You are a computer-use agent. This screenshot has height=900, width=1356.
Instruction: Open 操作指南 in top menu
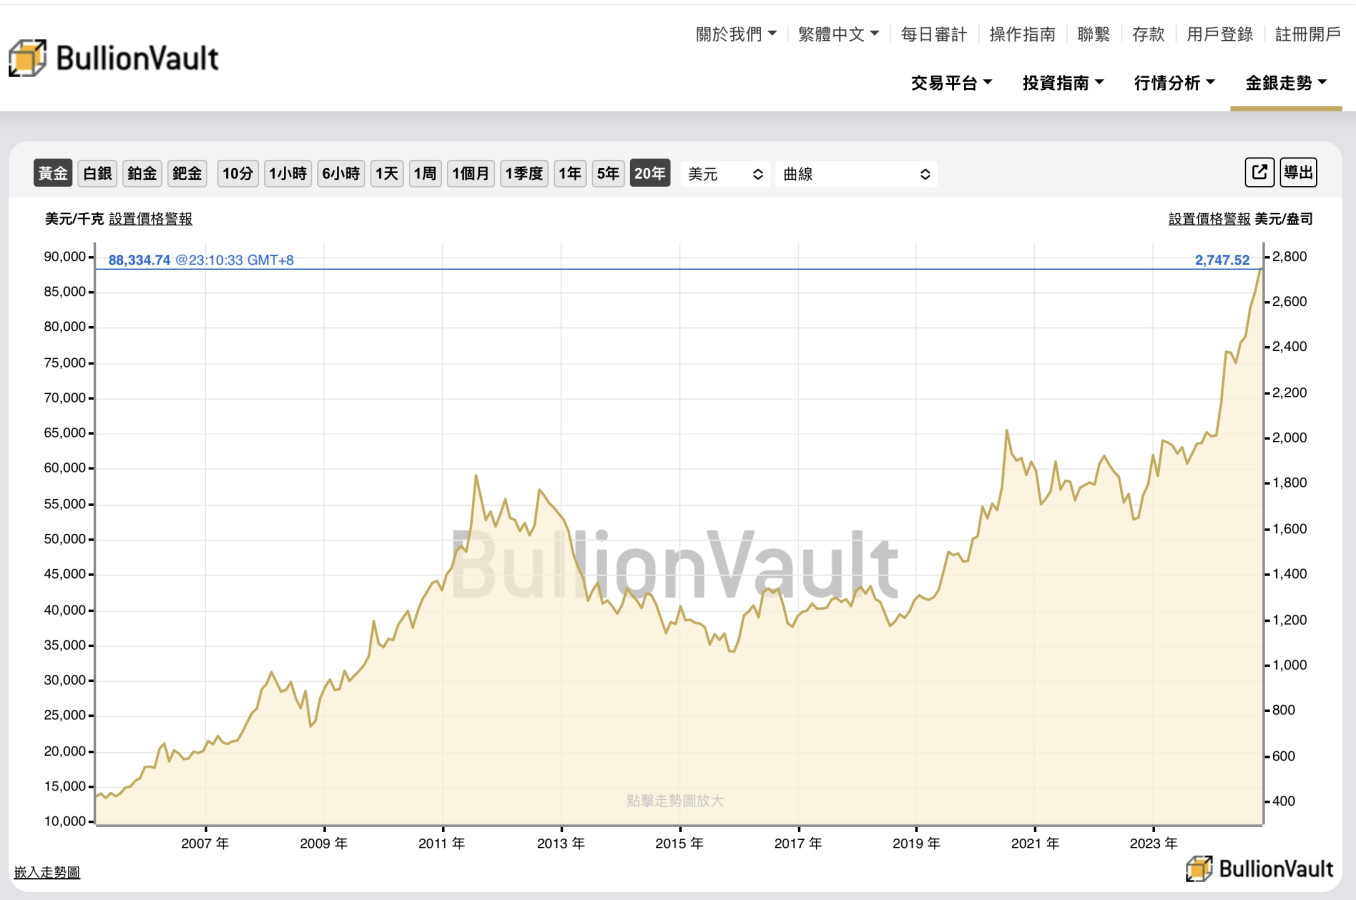pyautogui.click(x=1022, y=34)
